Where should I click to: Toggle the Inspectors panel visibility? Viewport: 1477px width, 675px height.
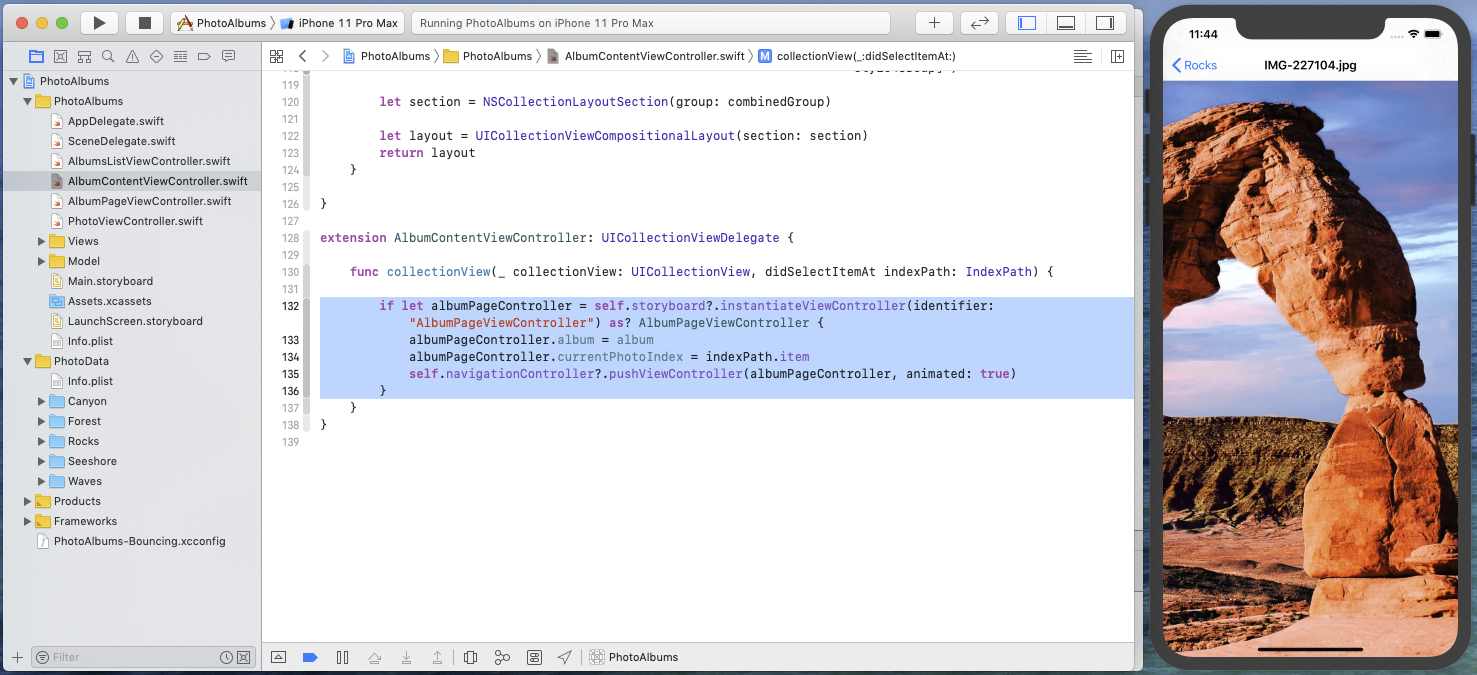click(1105, 23)
